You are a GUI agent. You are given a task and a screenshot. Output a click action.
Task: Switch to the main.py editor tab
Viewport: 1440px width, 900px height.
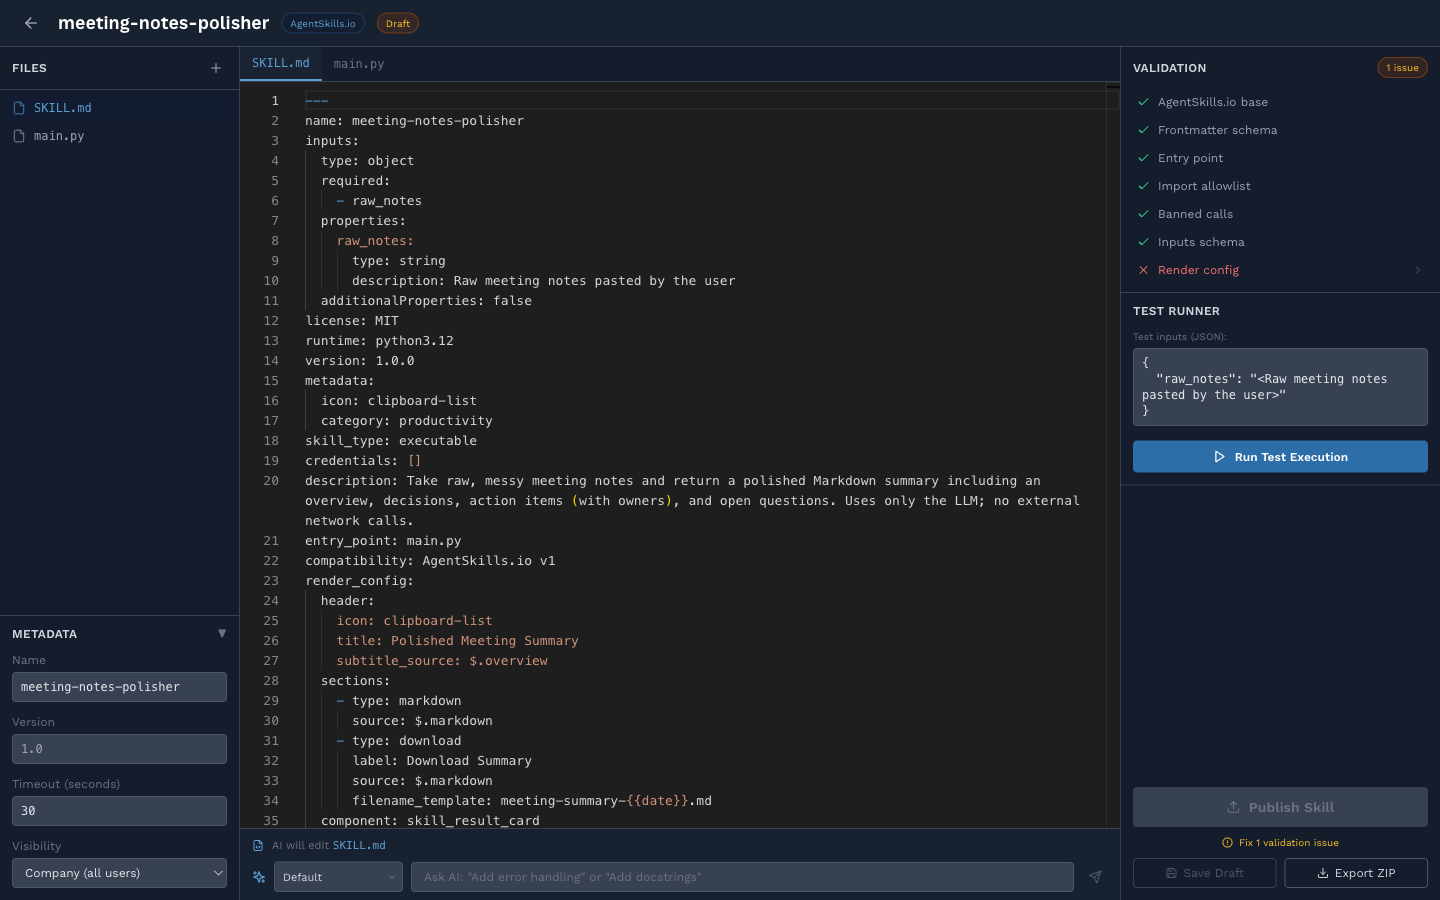coord(359,63)
